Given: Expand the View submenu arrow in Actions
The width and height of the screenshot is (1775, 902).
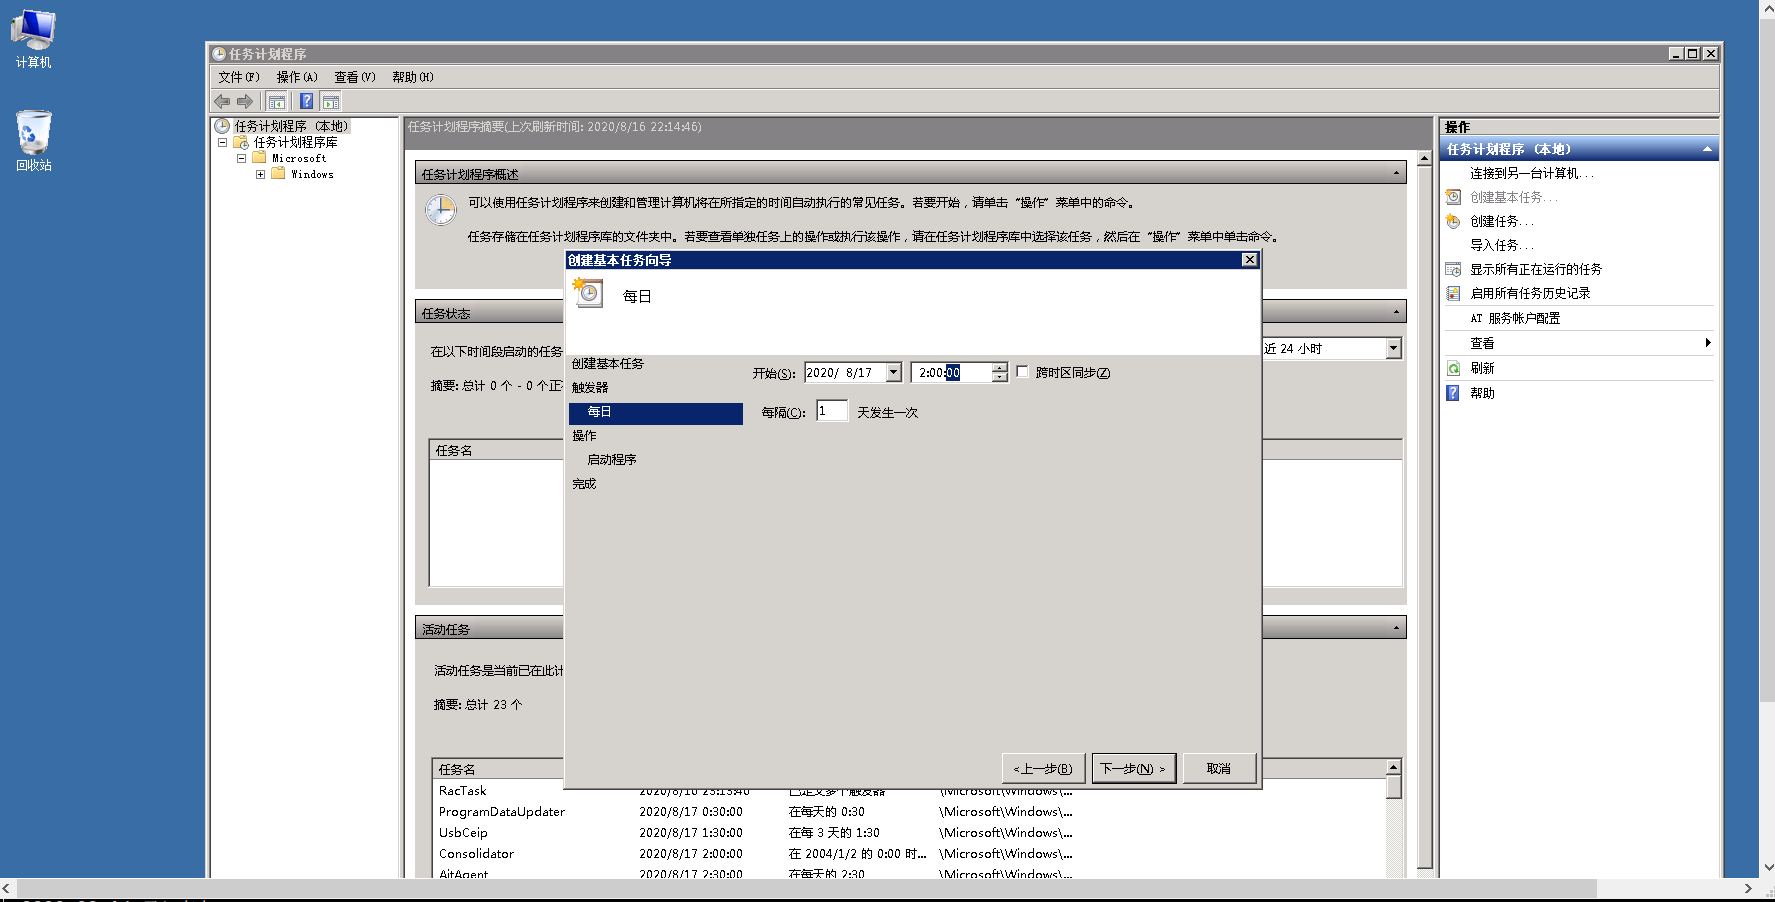Looking at the screenshot, I should pyautogui.click(x=1708, y=343).
